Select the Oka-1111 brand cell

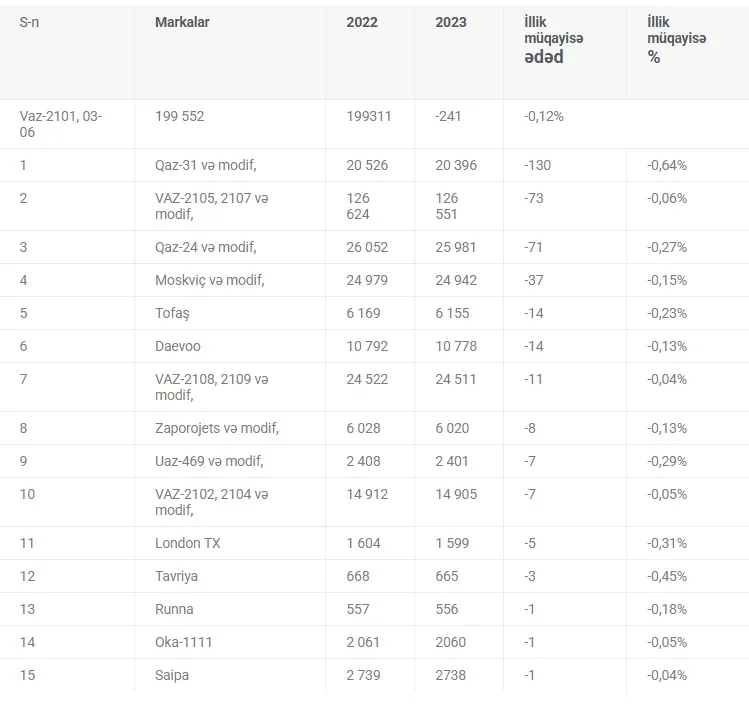(184, 642)
